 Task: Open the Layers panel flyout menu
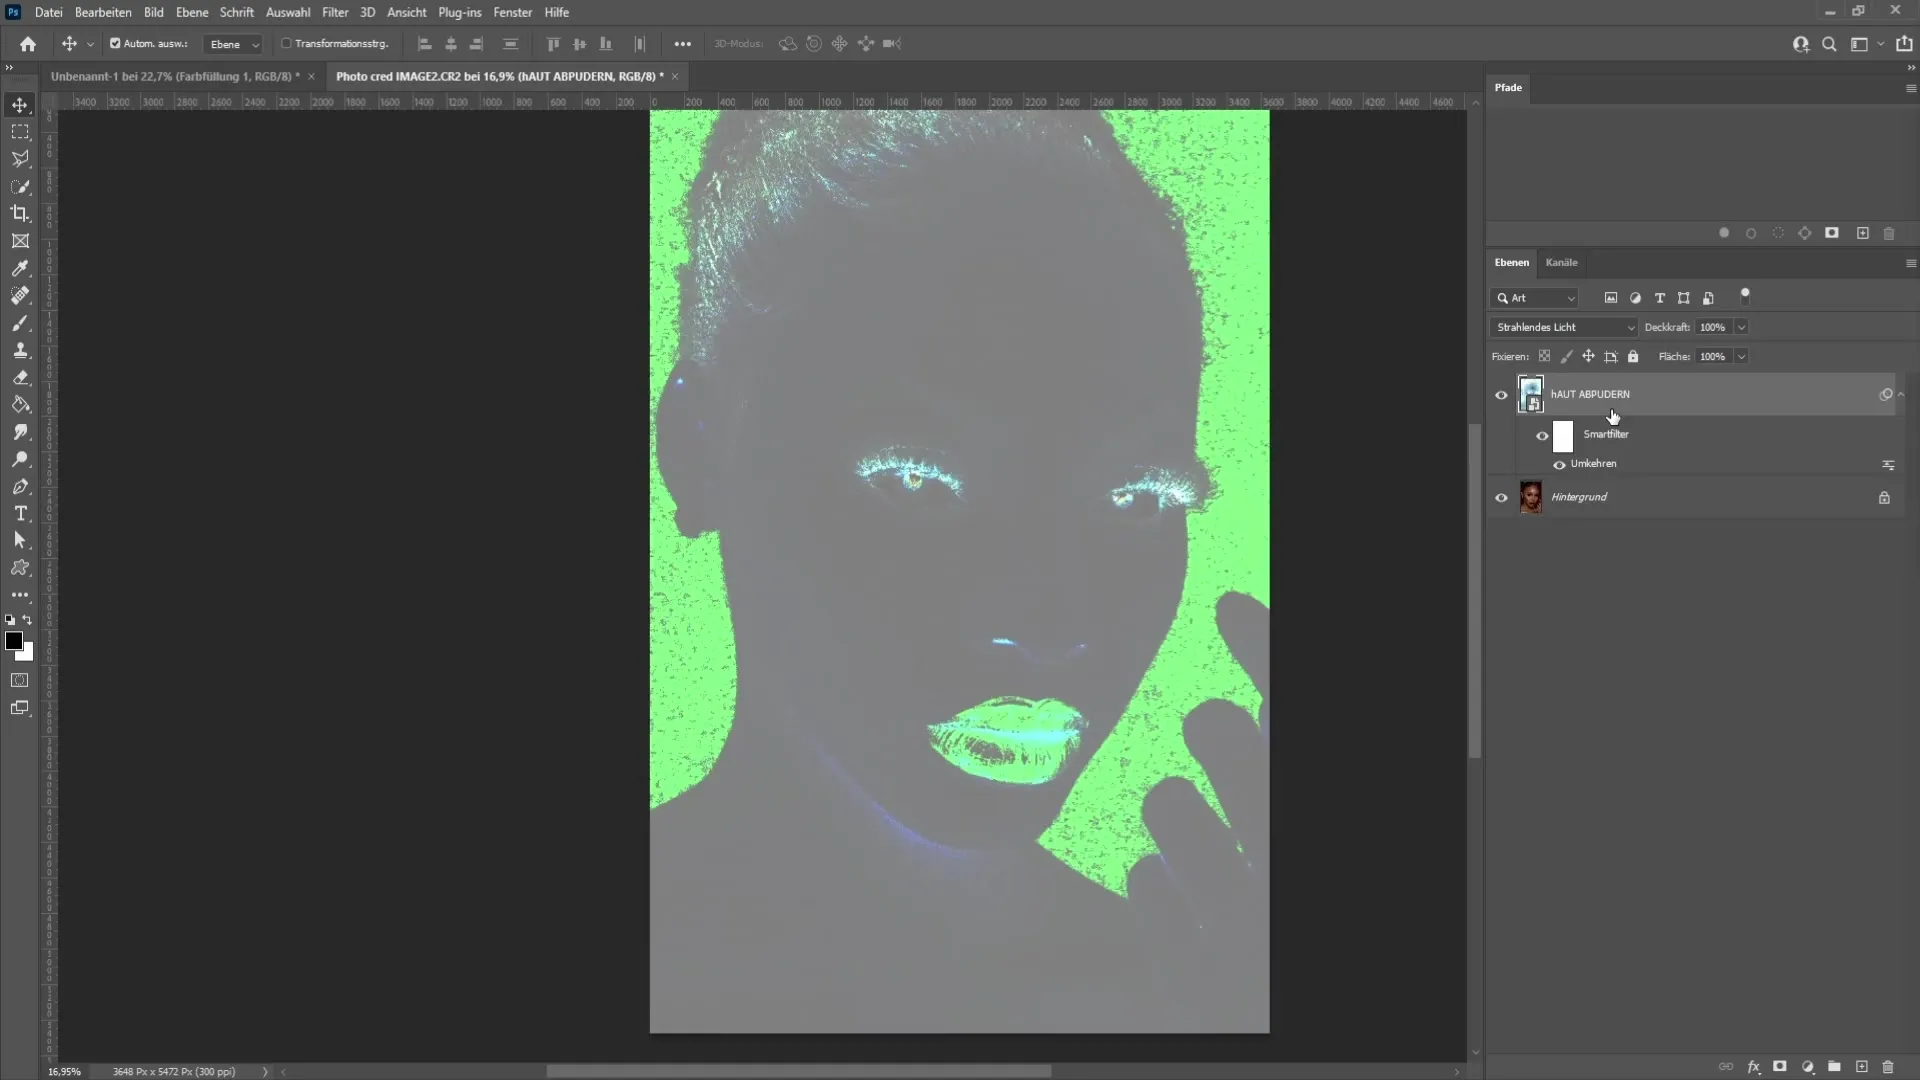coord(1911,263)
